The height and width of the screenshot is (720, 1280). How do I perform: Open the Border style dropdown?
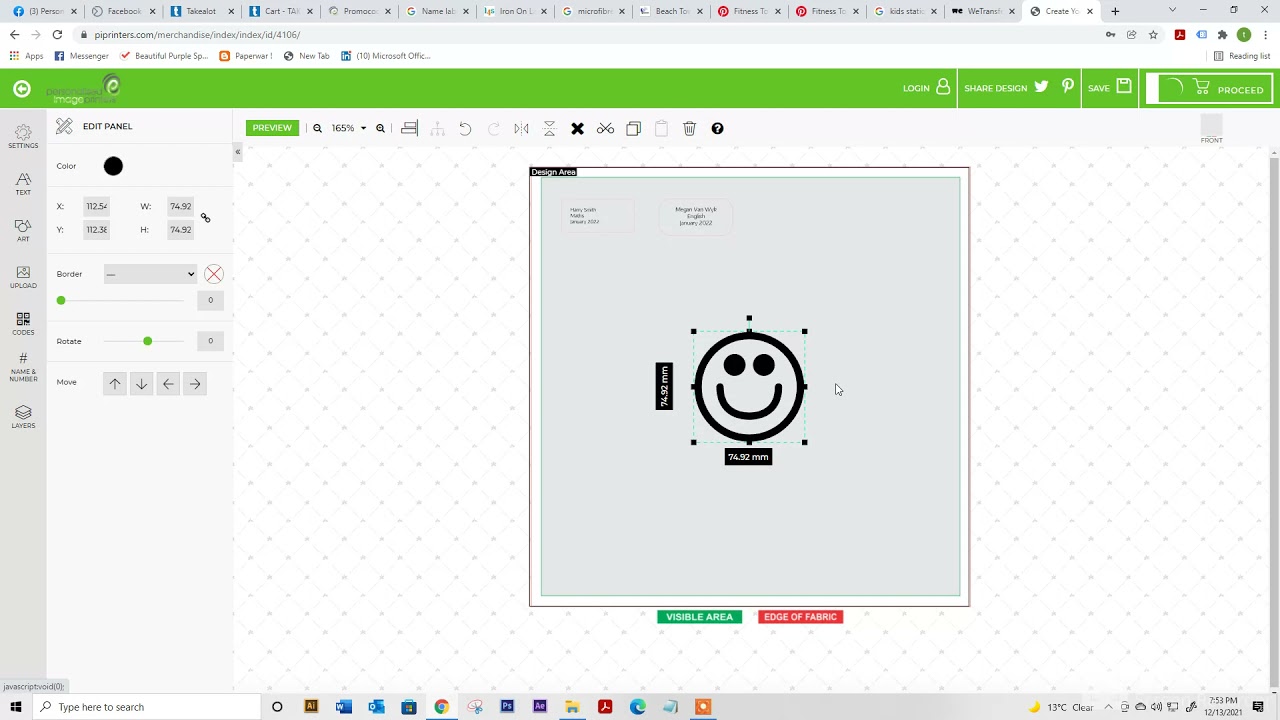(x=150, y=274)
